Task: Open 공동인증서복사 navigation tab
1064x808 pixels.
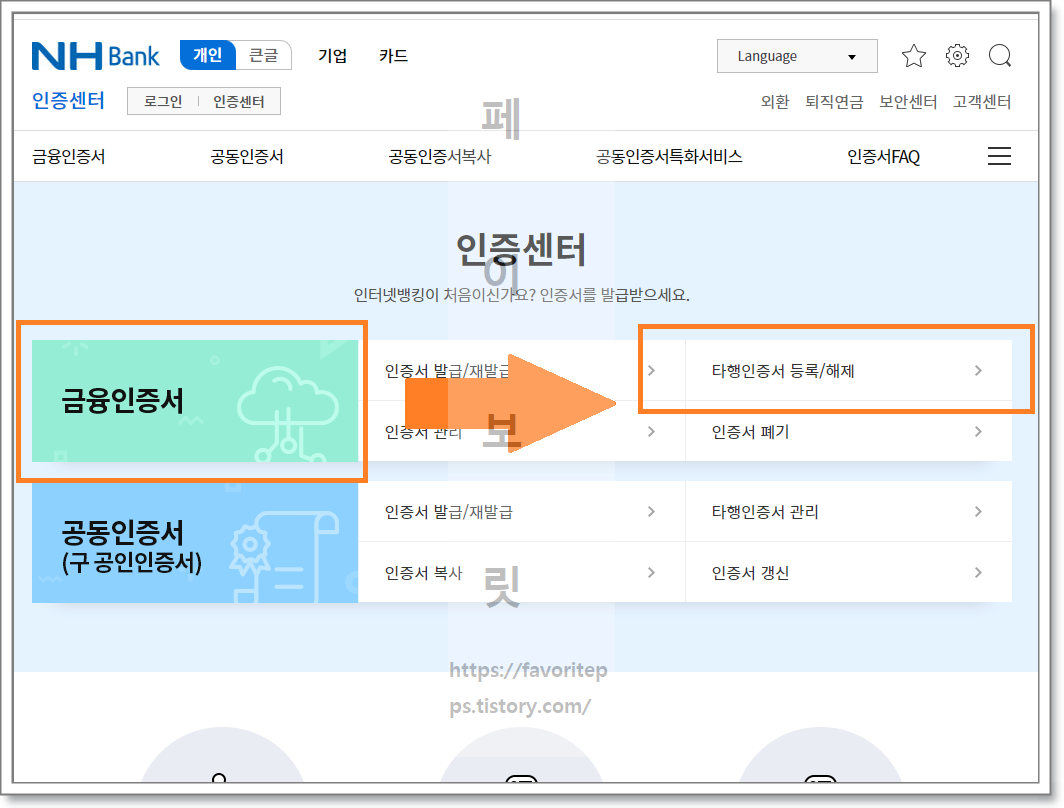Action: click(x=440, y=157)
